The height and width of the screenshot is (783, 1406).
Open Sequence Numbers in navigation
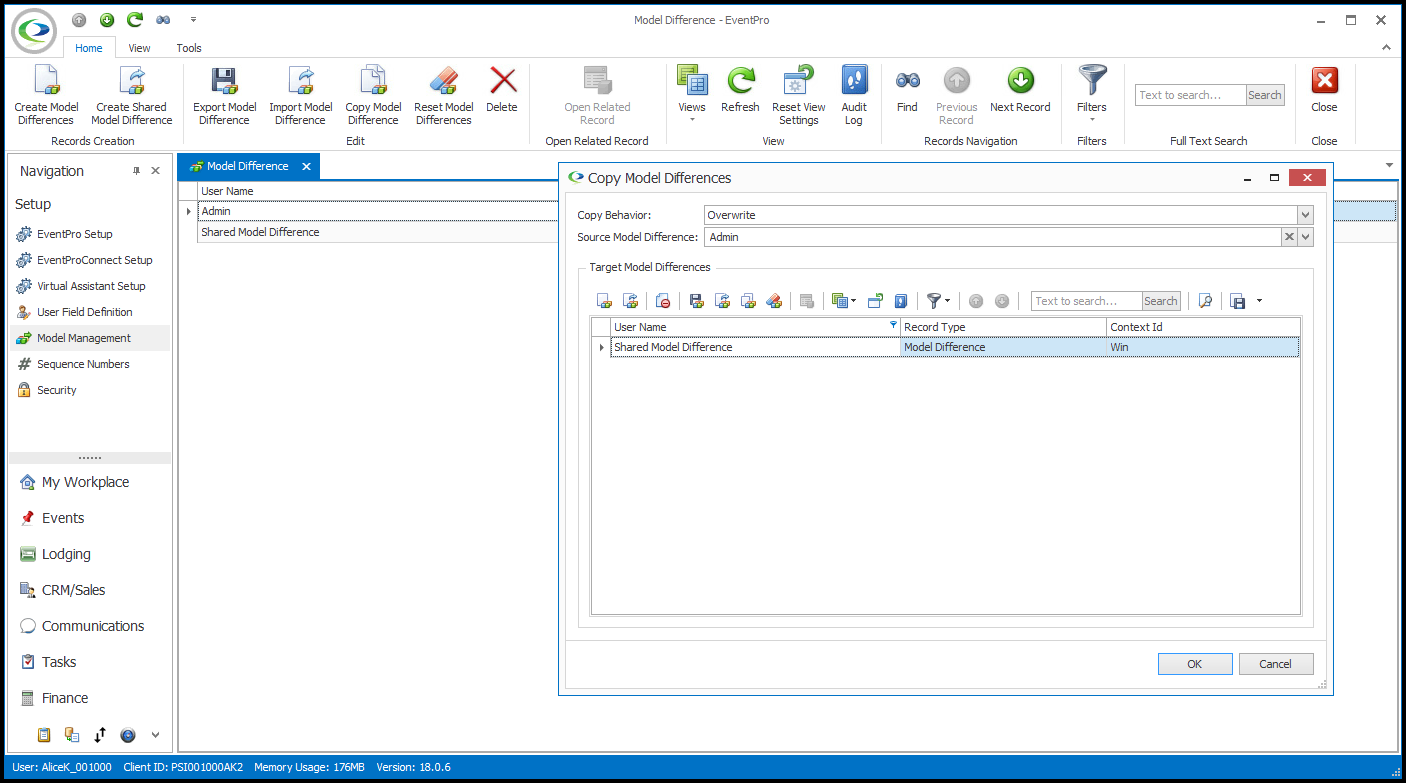[x=83, y=364]
